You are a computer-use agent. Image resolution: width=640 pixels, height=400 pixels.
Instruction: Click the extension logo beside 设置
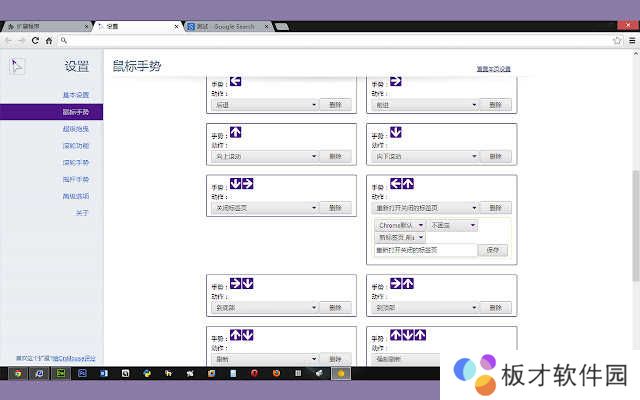[18, 66]
